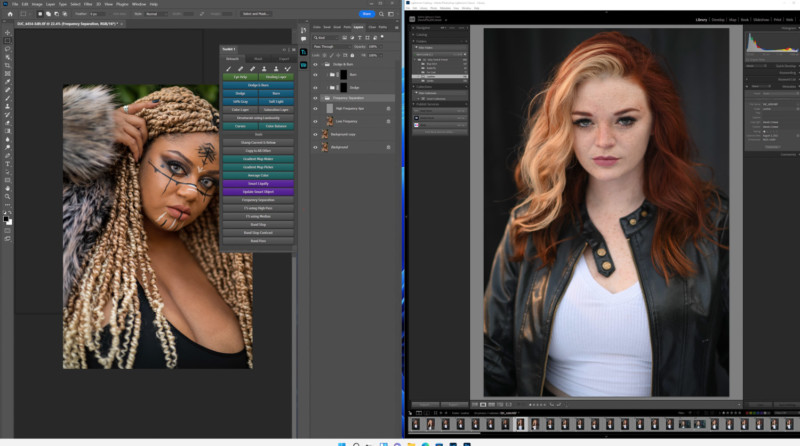The height and width of the screenshot is (446, 800).
Task: Click the checkmark brush icon in Toolkit panel
Action: [x=288, y=68]
